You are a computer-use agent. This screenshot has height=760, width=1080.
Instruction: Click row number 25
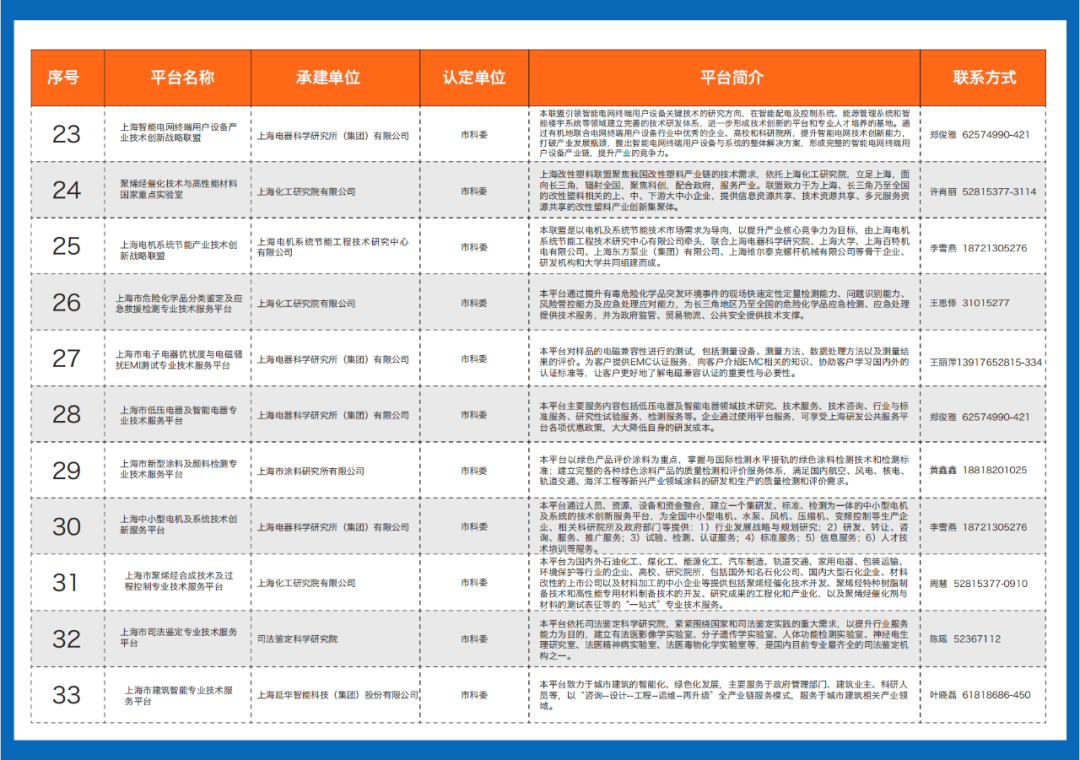click(x=66, y=246)
